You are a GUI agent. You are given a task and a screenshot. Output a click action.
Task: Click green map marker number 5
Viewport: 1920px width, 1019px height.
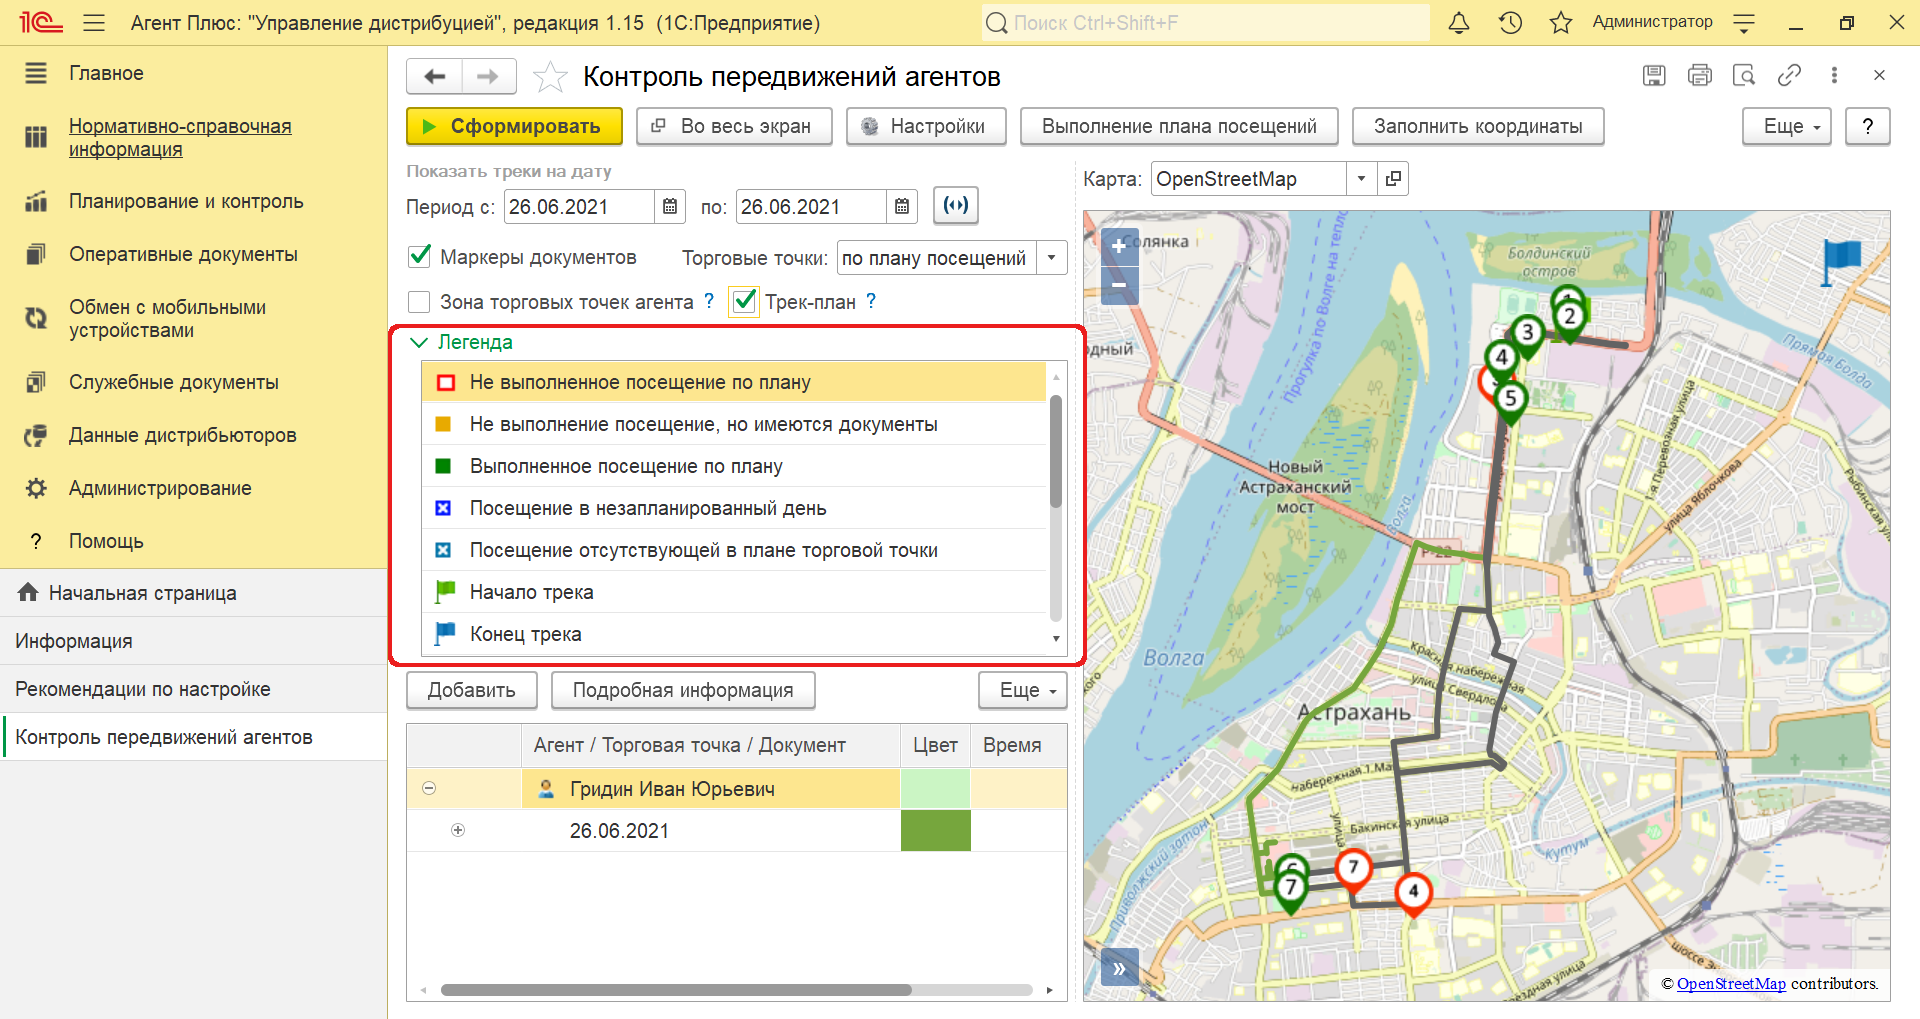tap(1511, 401)
